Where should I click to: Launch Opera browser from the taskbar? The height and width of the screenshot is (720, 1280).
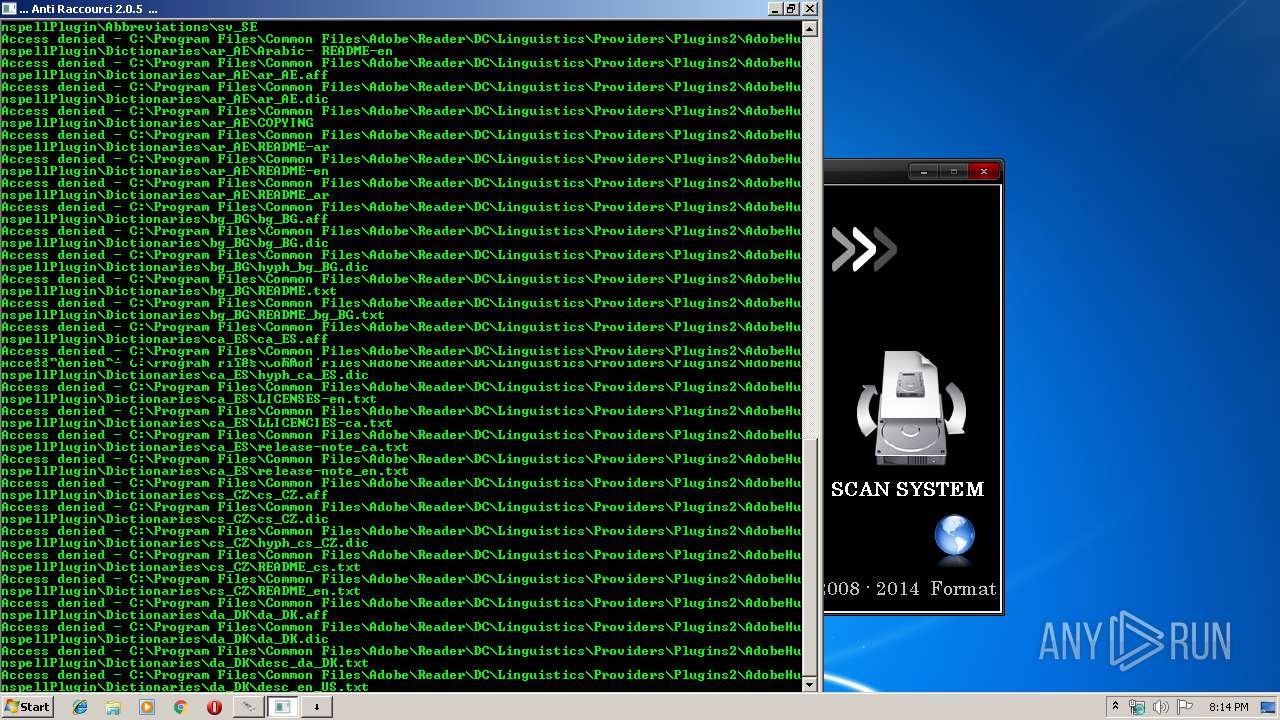(214, 707)
